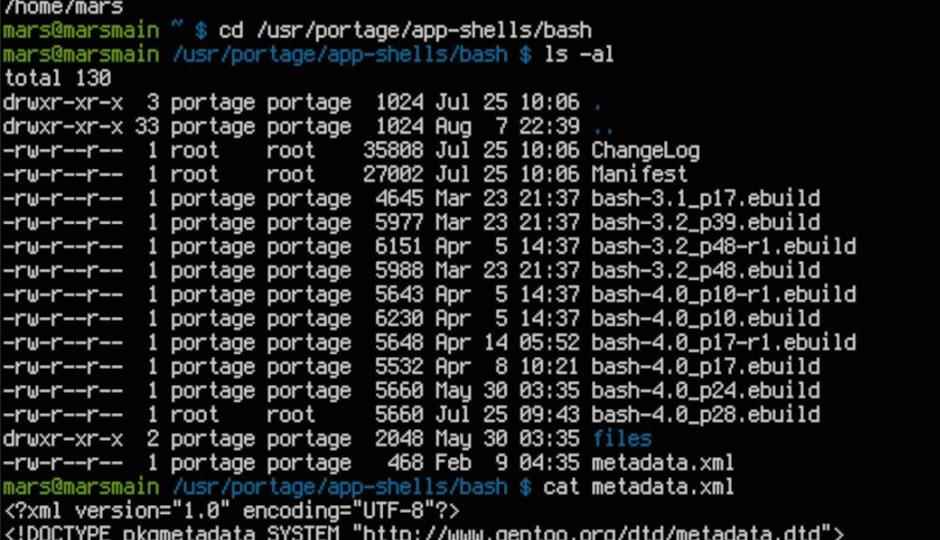Click bash-4.0_p17-r1.ebuild file name
Screen dimensions: 940x540
click(724, 343)
